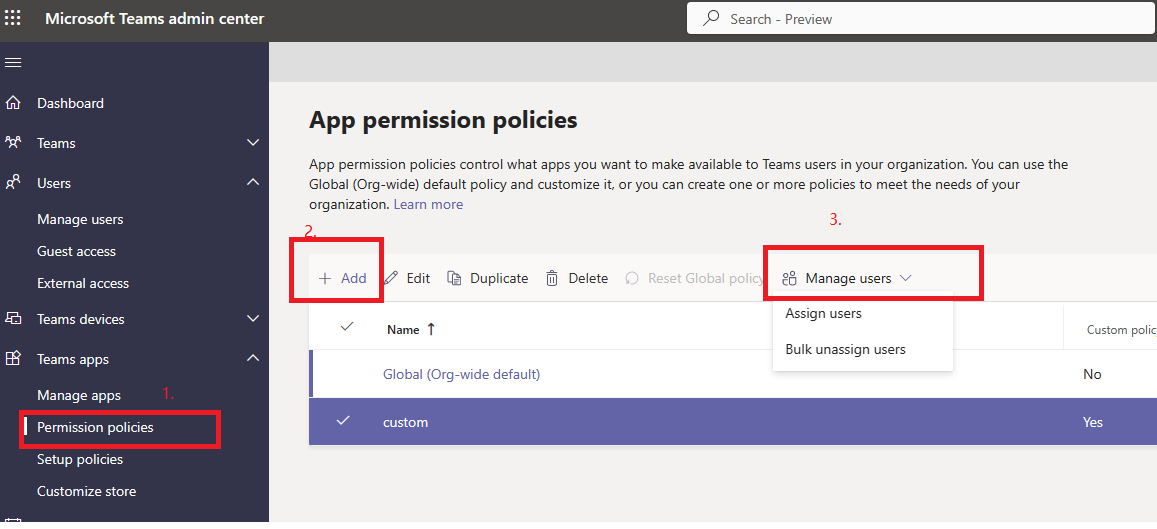Open the Learn more link
The image size is (1157, 529).
coord(428,204)
